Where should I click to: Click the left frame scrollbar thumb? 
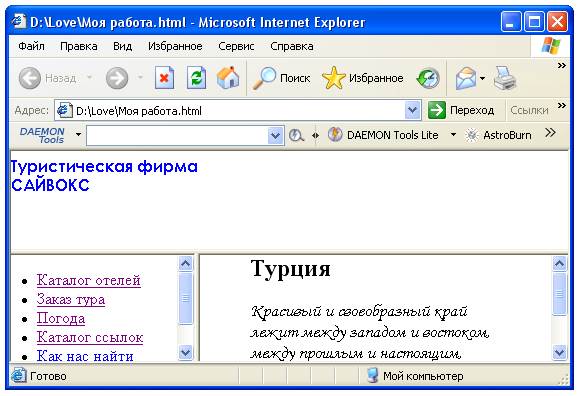(x=185, y=298)
